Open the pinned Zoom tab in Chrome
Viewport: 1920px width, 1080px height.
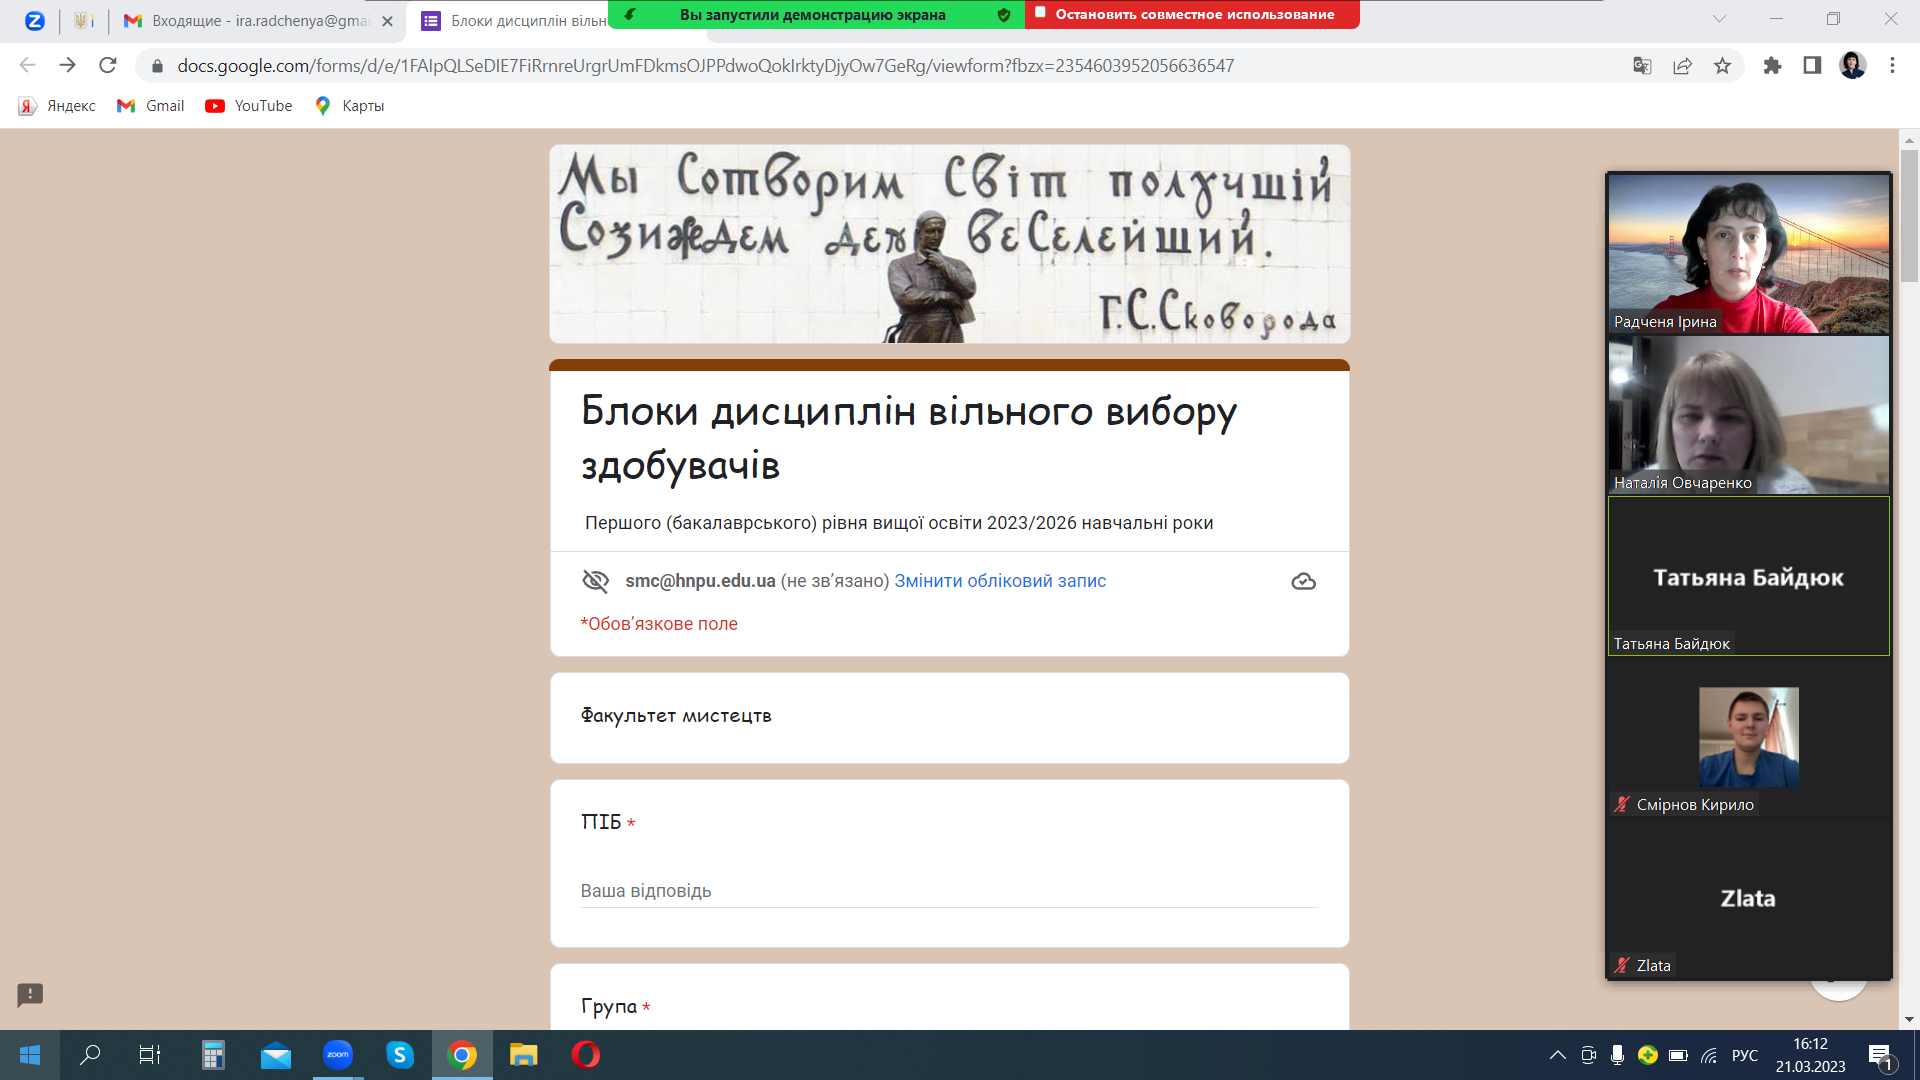pyautogui.click(x=35, y=20)
